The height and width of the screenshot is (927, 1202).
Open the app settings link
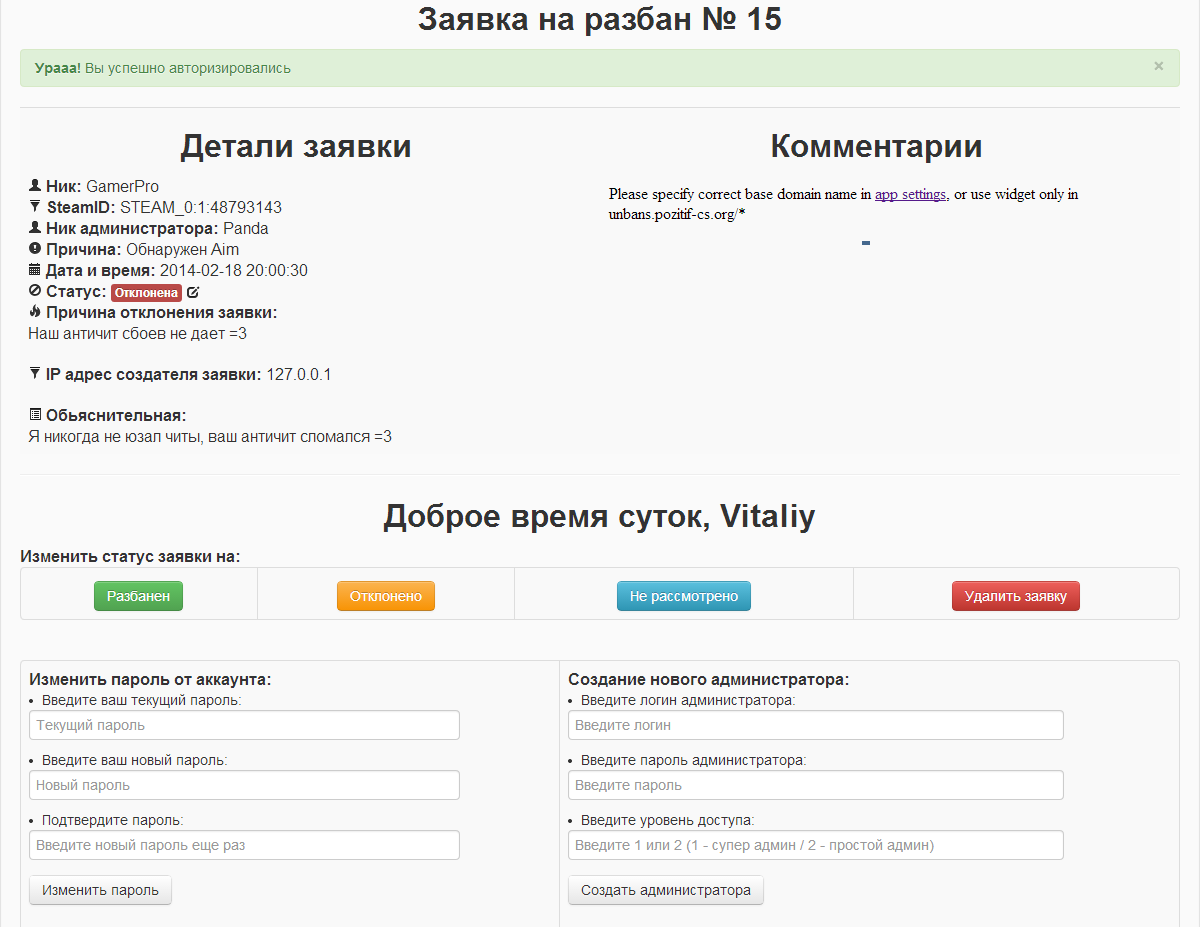click(910, 194)
